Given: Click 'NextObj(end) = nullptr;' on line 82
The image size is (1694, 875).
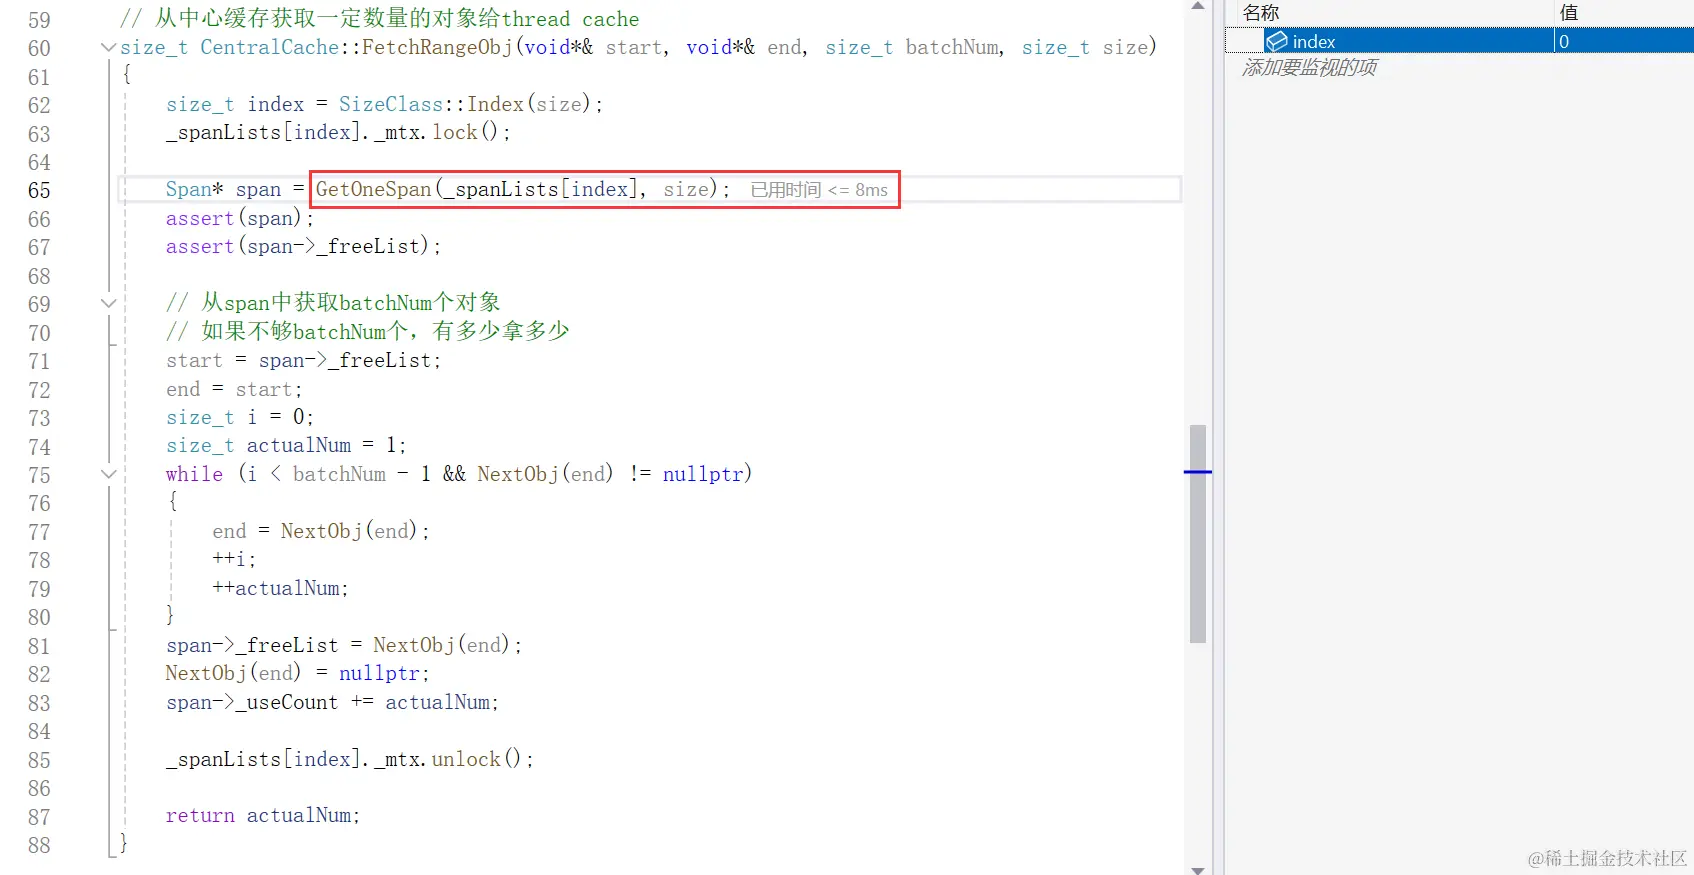Looking at the screenshot, I should click(297, 673).
